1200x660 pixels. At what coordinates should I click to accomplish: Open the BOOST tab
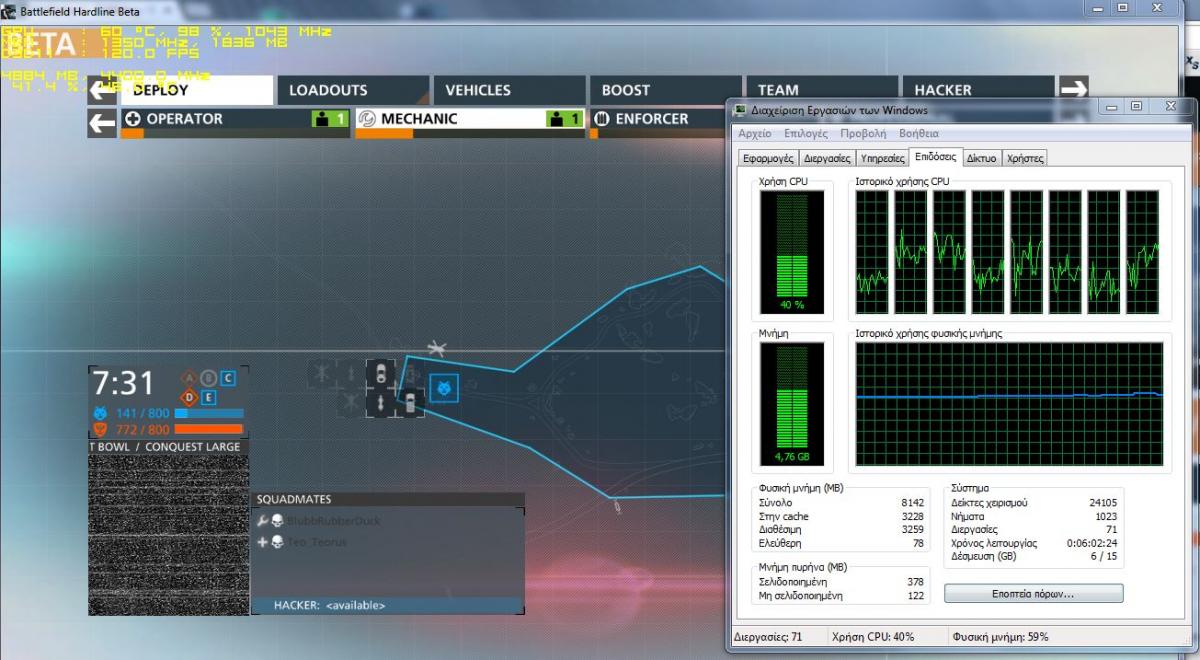(x=665, y=90)
